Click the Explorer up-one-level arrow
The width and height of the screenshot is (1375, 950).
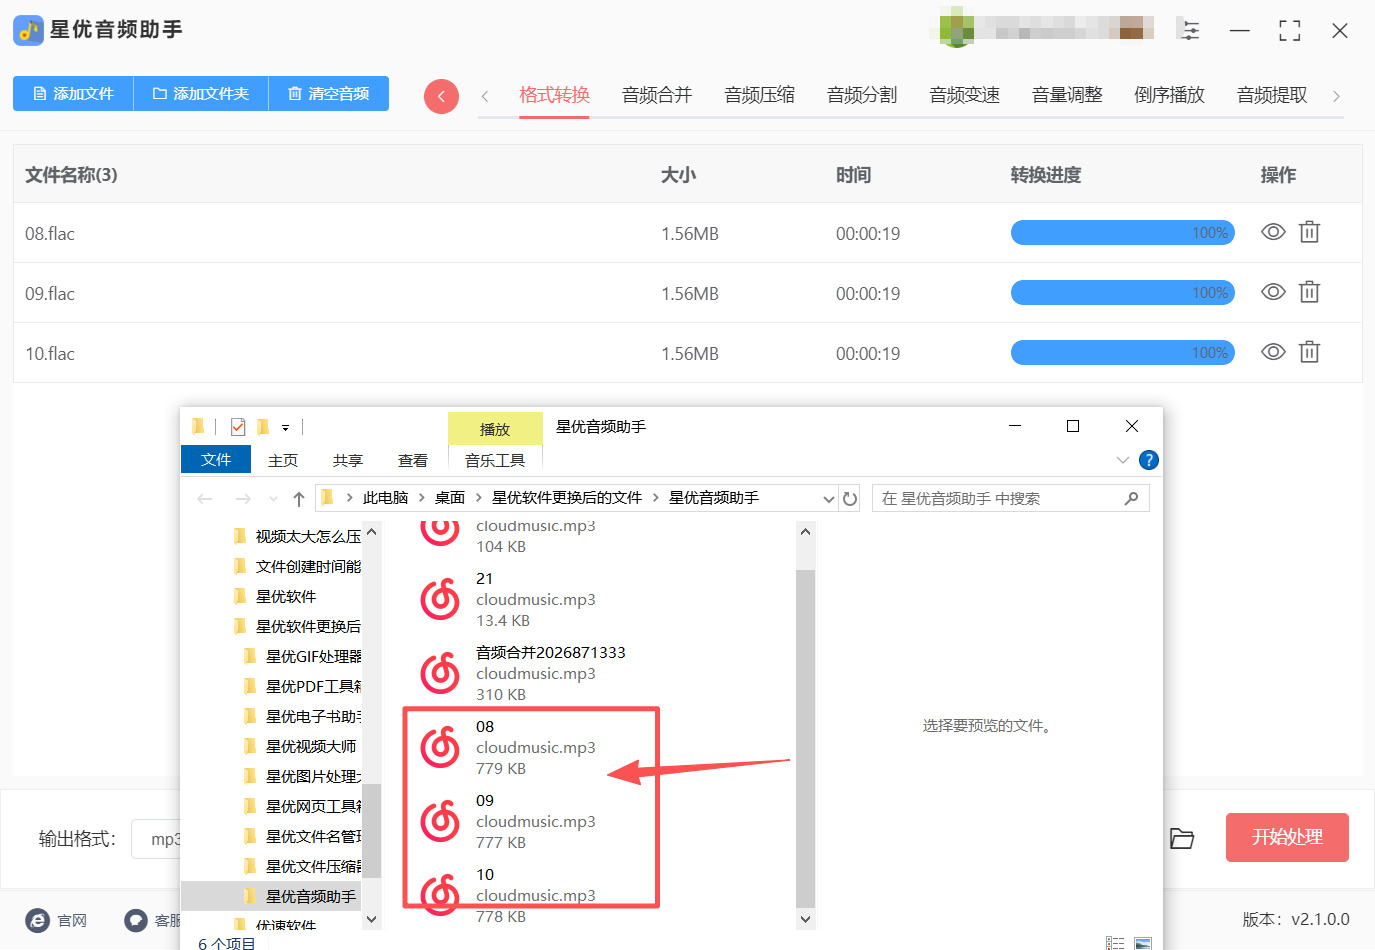tap(298, 498)
